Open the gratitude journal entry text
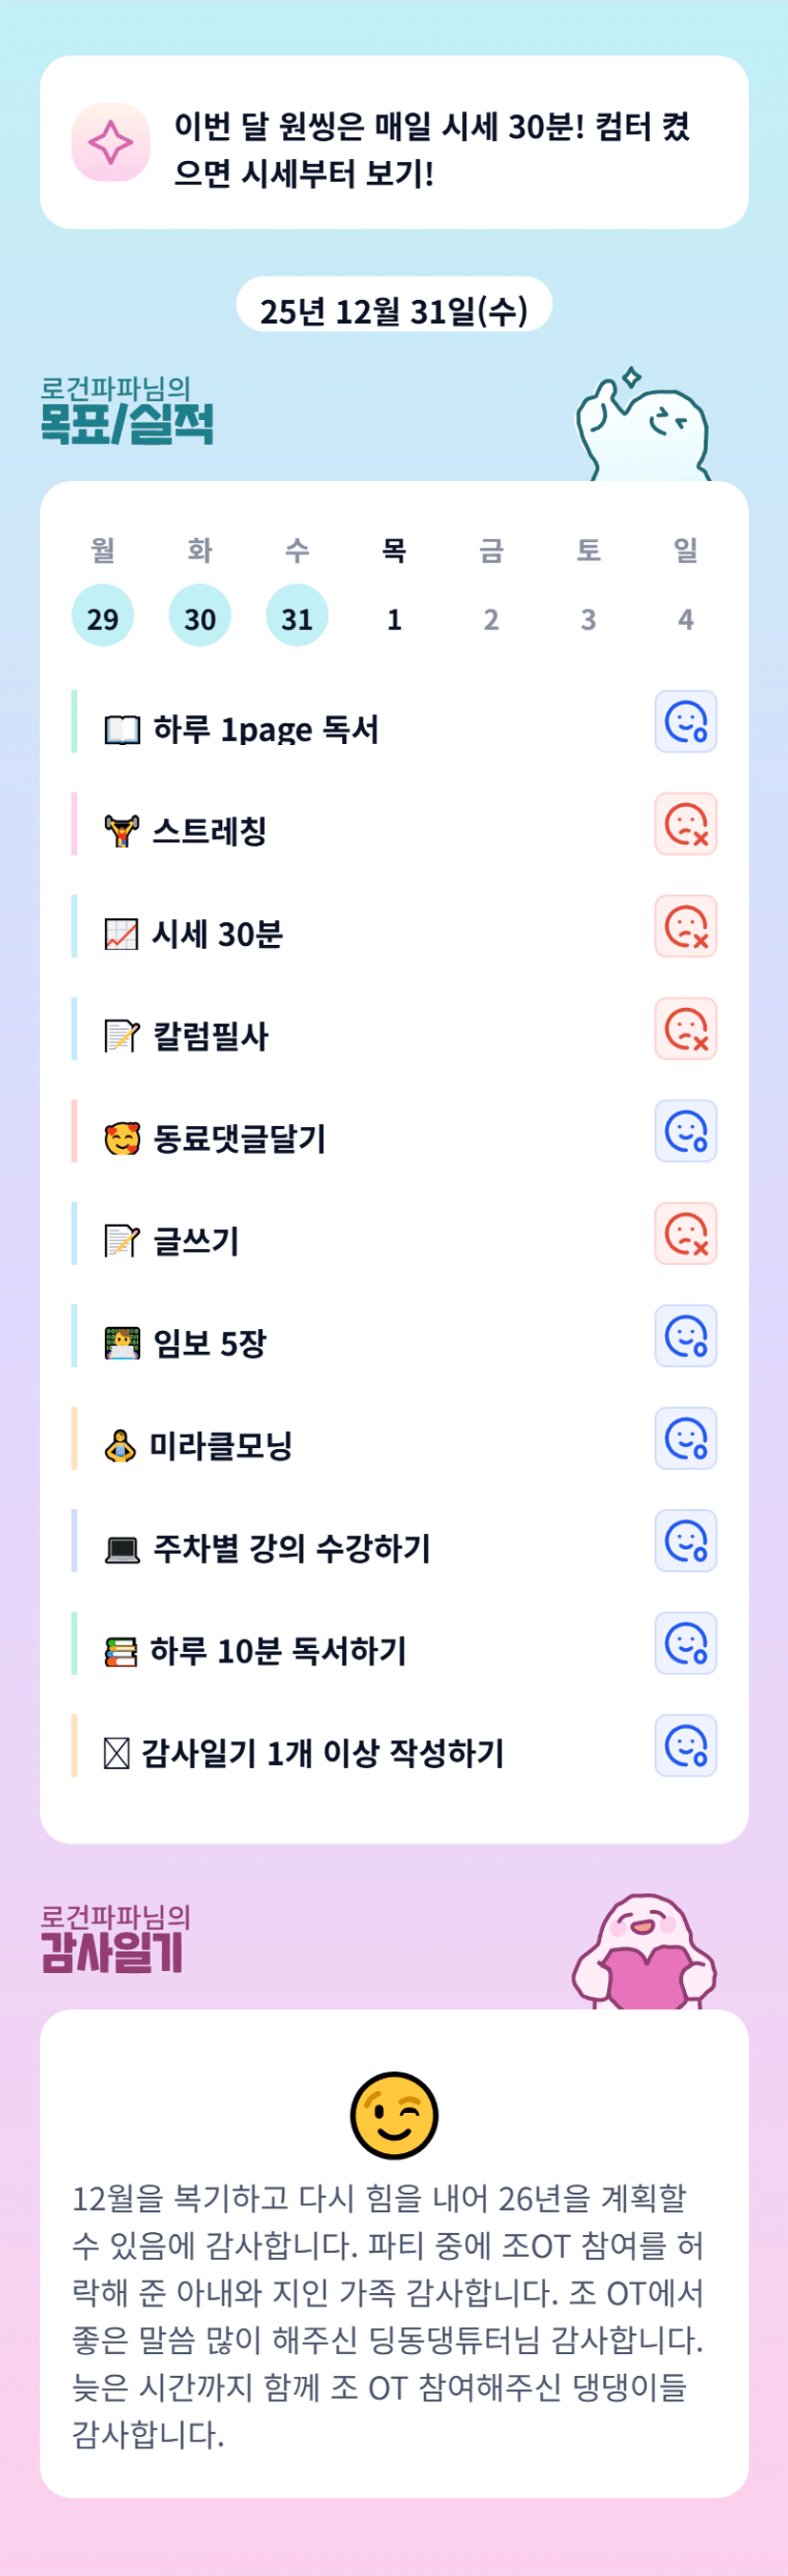 (x=388, y=2316)
